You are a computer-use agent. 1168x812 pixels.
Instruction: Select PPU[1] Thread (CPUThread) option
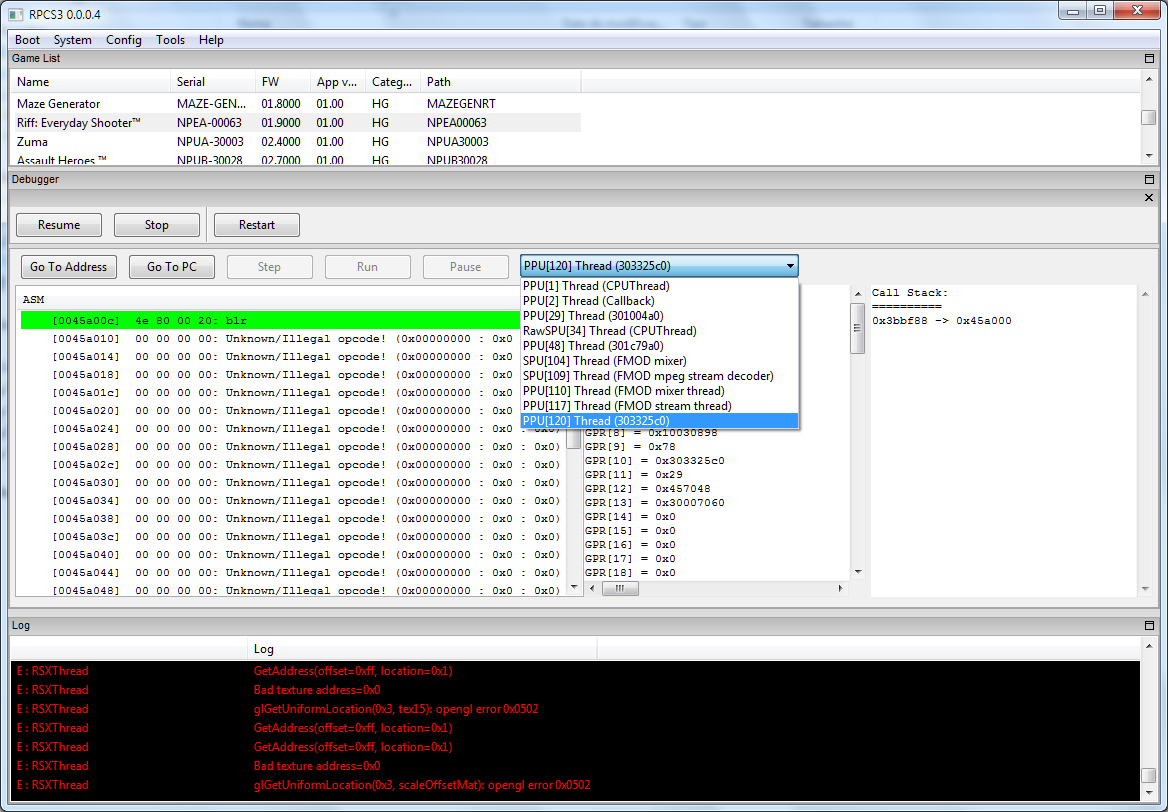[x=596, y=286]
